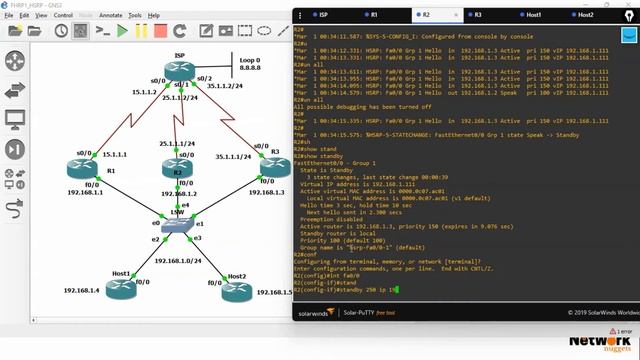The height and width of the screenshot is (360, 640).
Task: Select Host2 device on the topology
Action: pyautogui.click(x=237, y=292)
